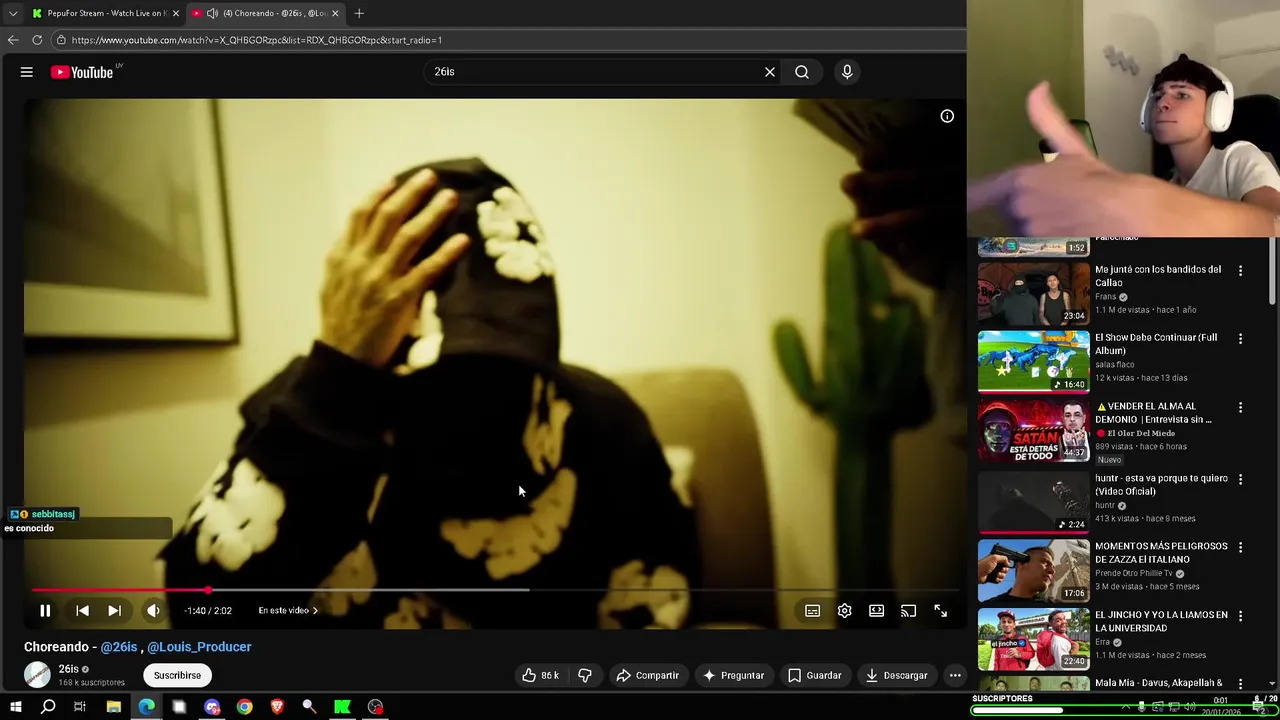Open Google Chrome from the taskbar
This screenshot has height=720, width=1280.
tap(245, 707)
